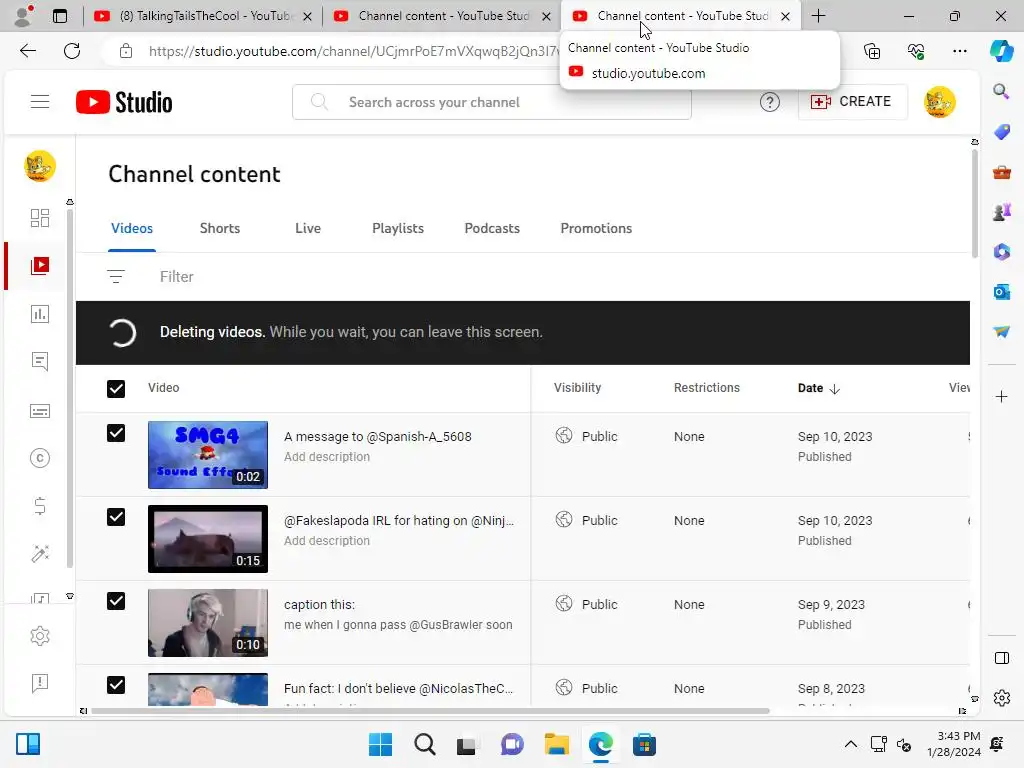1024x768 pixels.
Task: Open taskbar Search magnifier
Action: 424,744
